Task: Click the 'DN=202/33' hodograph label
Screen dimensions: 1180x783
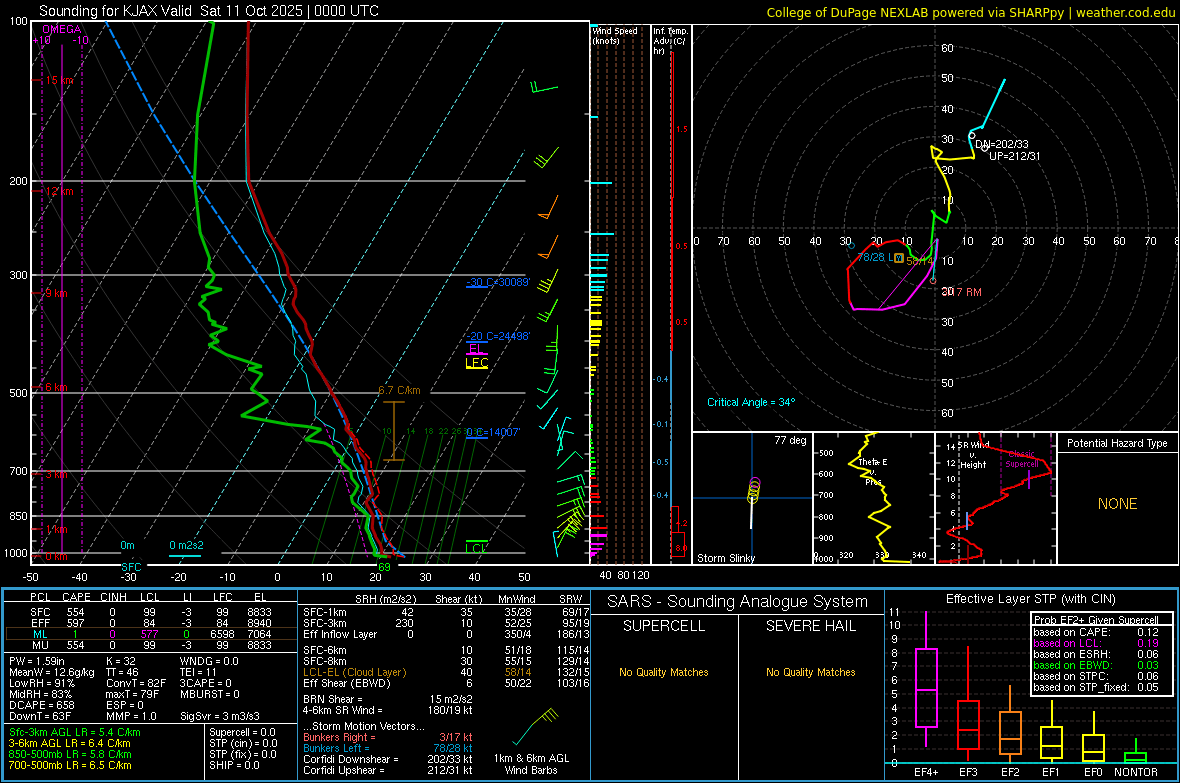Action: (x=1002, y=144)
